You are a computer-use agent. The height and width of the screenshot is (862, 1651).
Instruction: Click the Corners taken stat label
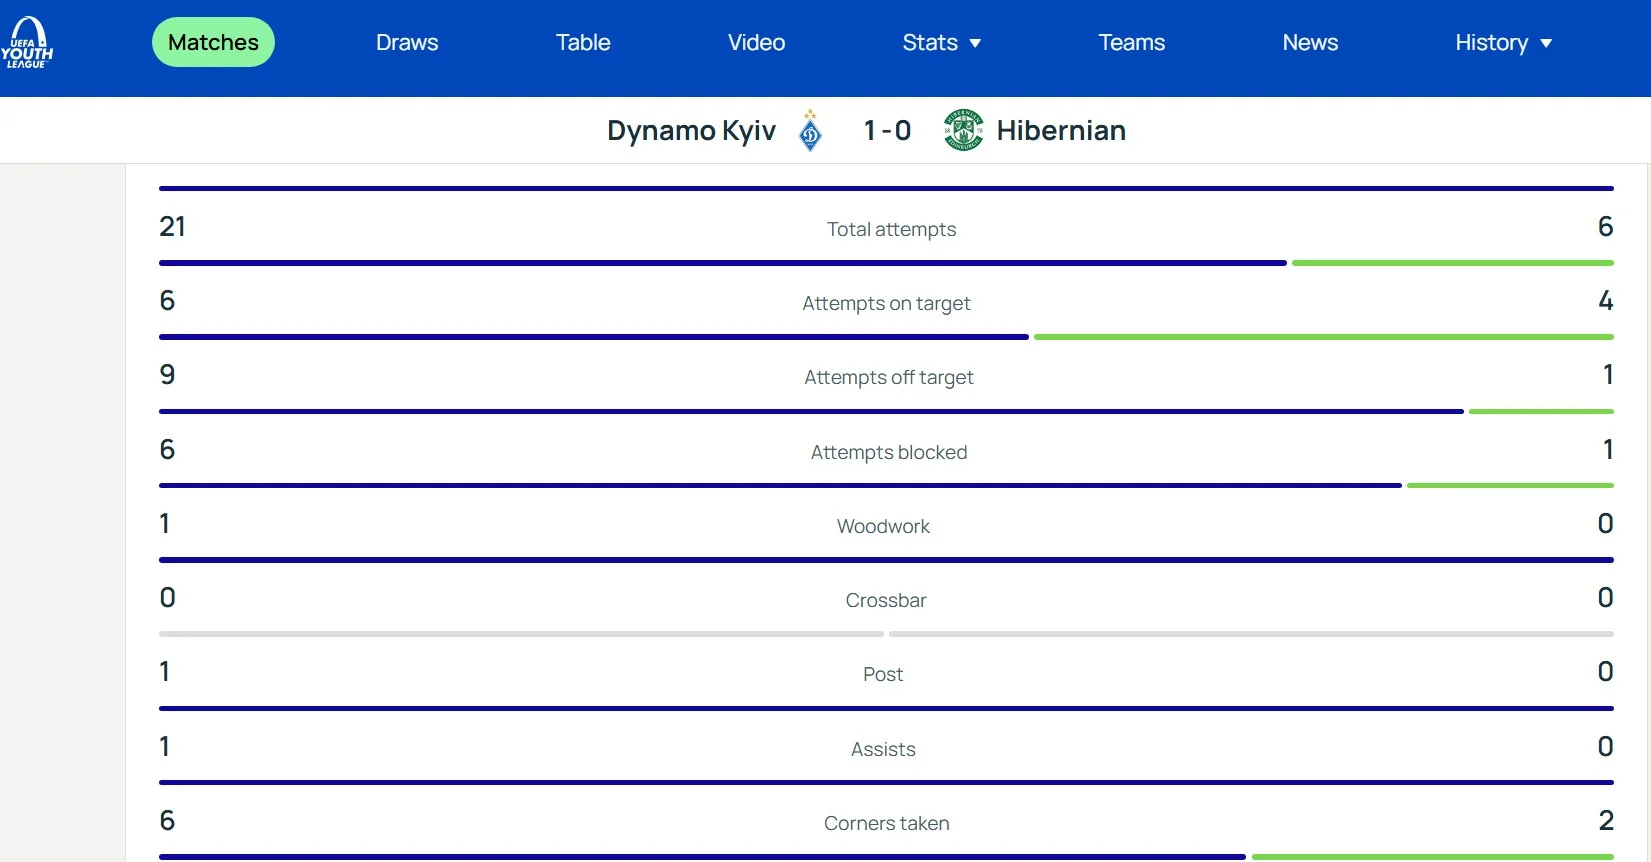tap(886, 823)
